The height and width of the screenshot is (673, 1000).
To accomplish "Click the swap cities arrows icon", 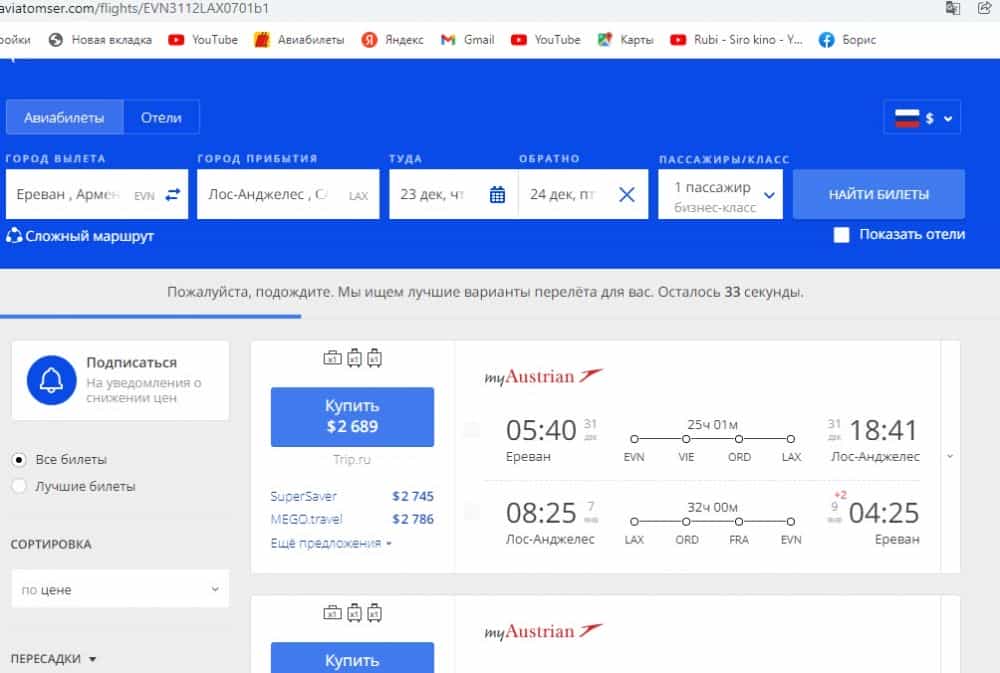I will (173, 195).
